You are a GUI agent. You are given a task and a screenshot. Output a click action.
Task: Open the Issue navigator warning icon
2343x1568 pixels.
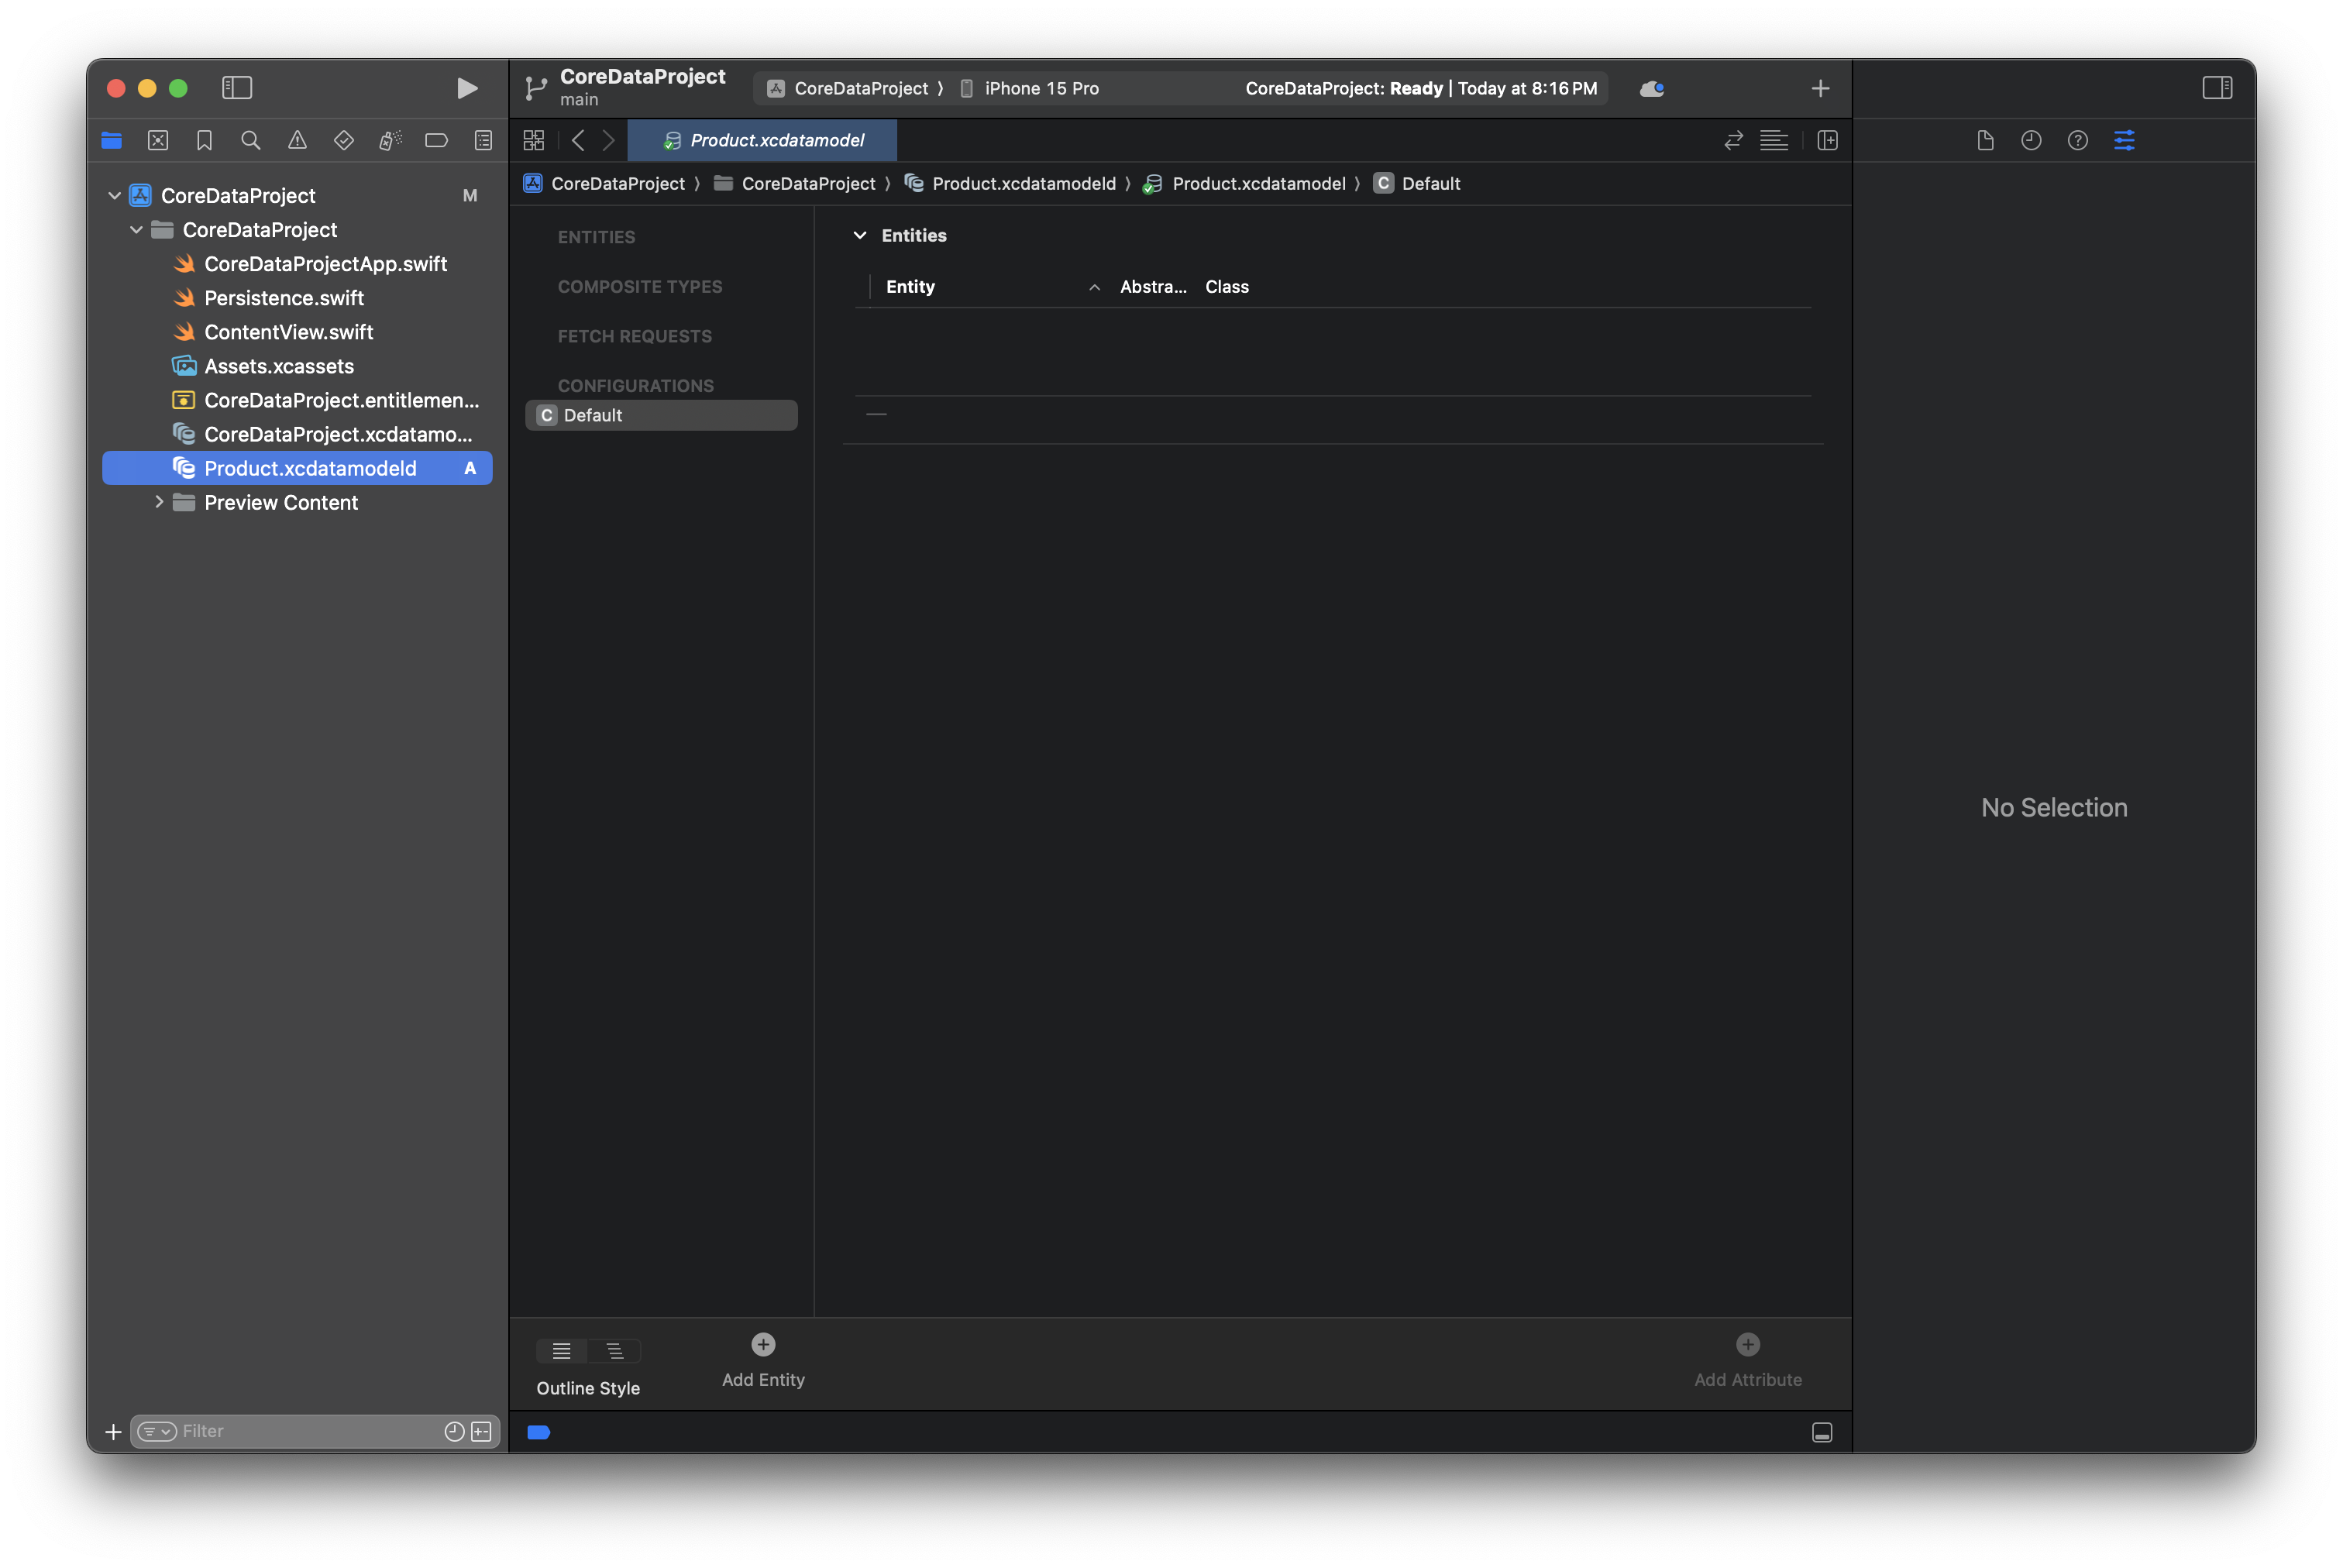(x=297, y=141)
